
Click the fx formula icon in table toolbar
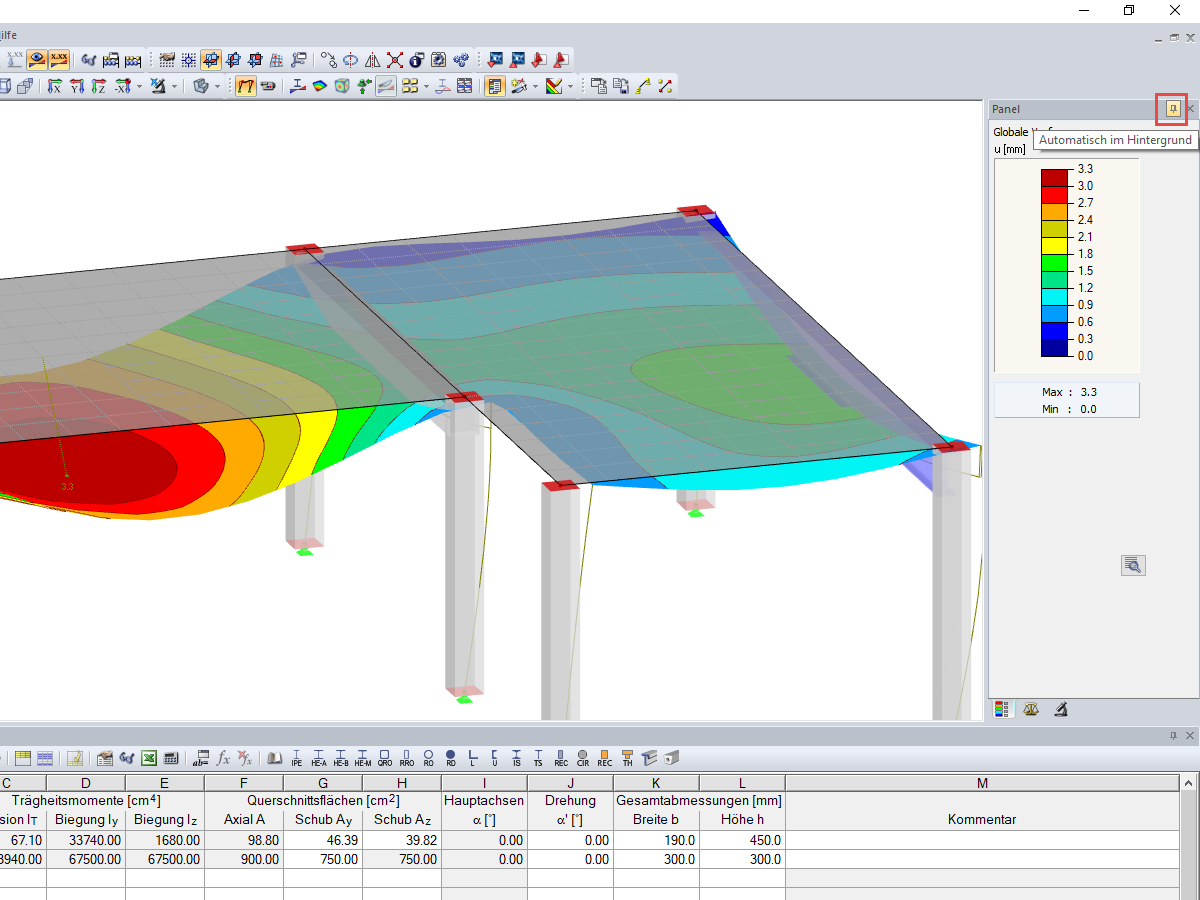[x=224, y=758]
